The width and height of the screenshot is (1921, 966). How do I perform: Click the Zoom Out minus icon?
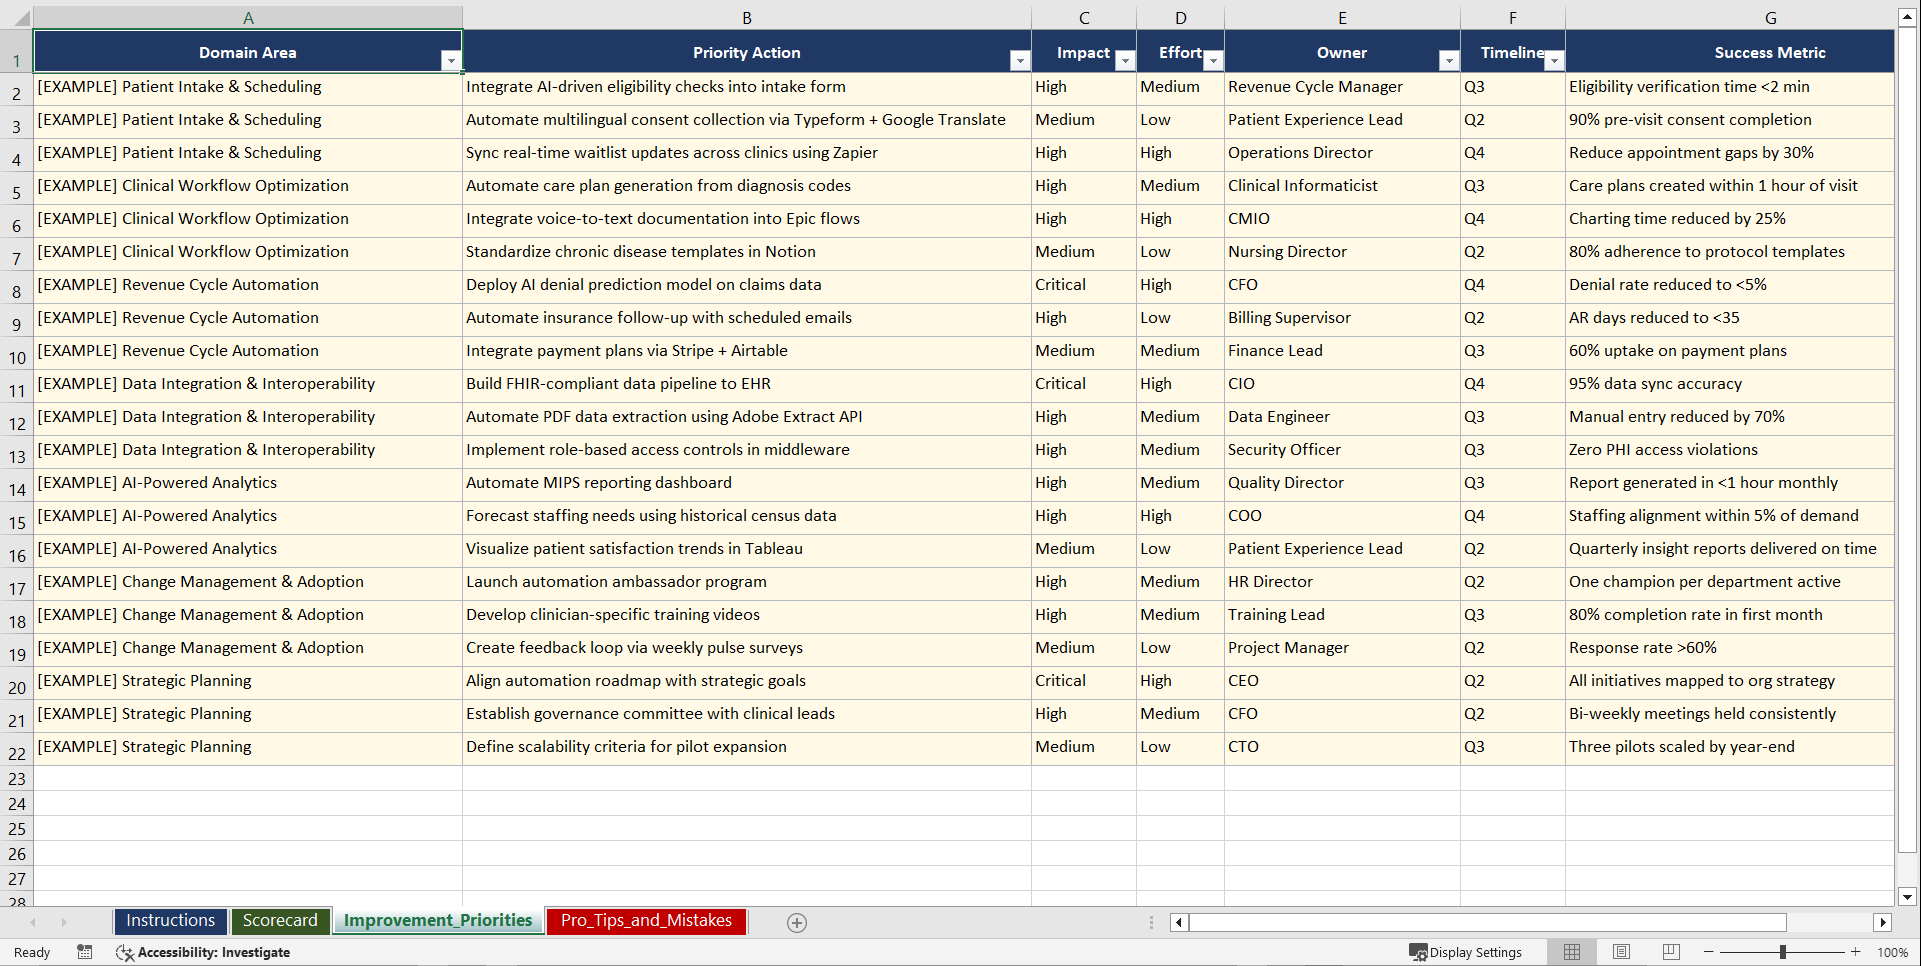[x=1709, y=952]
